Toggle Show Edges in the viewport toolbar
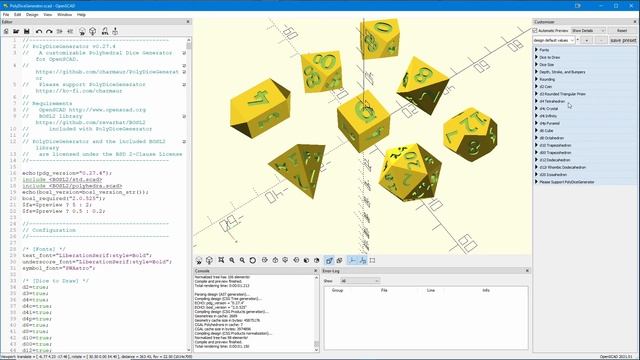Viewport: 640px width, 360px height. pos(373,260)
